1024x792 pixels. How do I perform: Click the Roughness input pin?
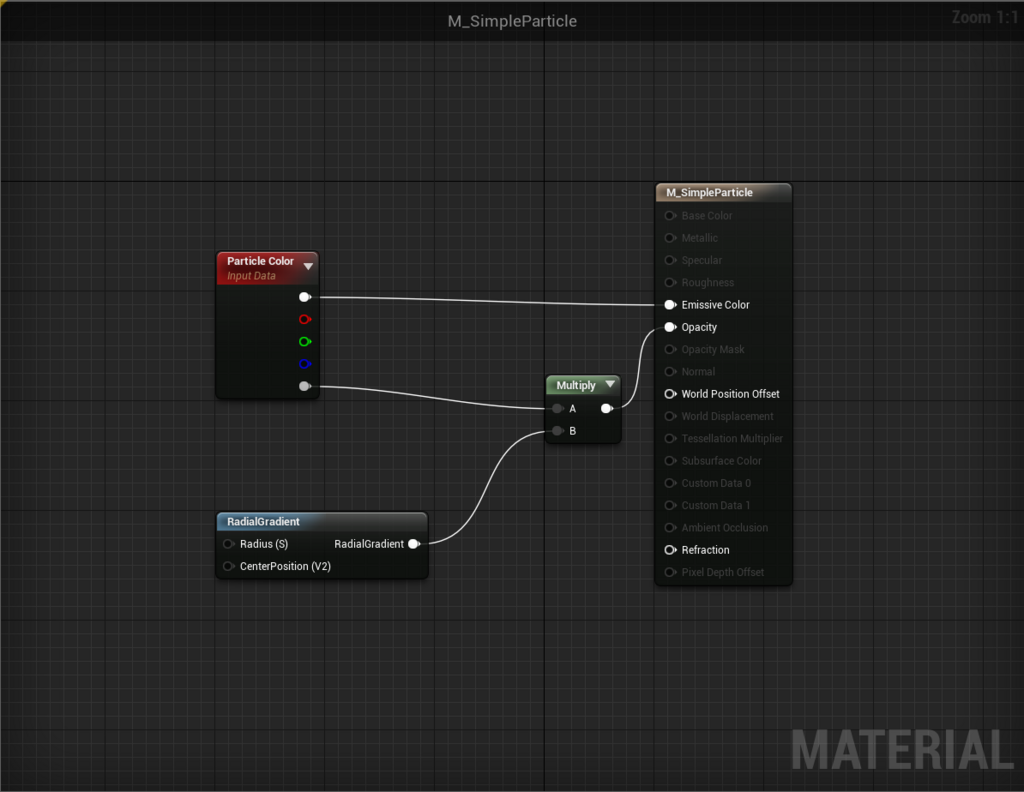[670, 282]
